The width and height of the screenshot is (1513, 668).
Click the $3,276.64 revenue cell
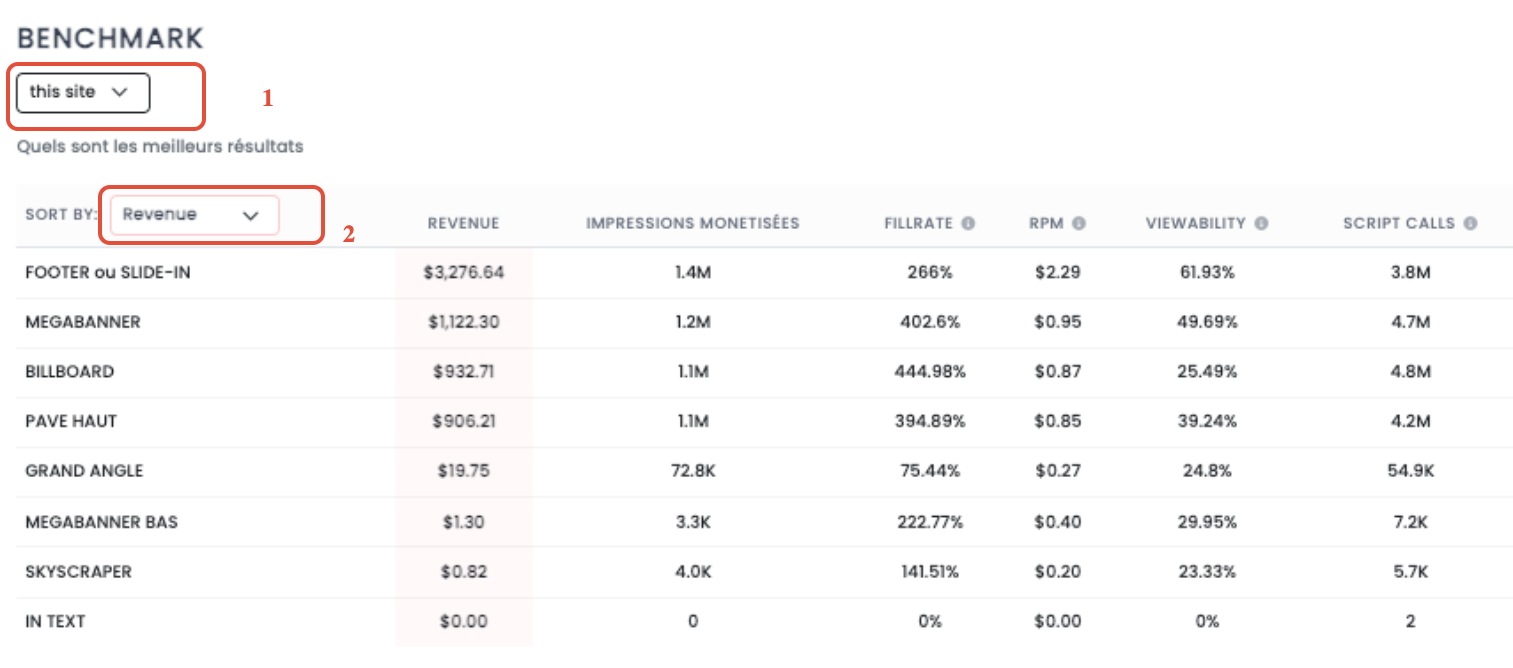click(x=463, y=272)
